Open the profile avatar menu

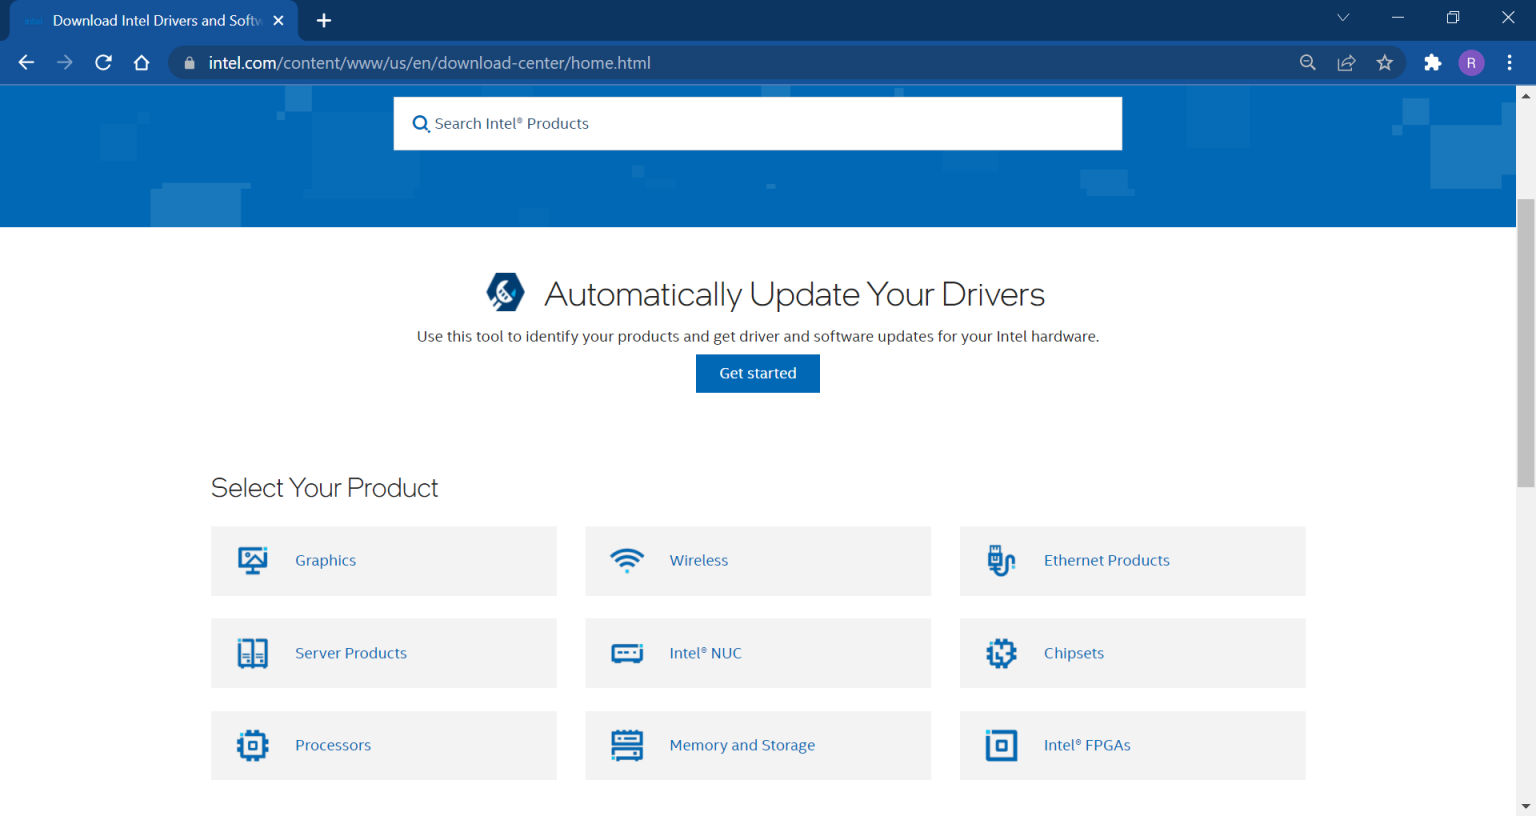(1471, 62)
